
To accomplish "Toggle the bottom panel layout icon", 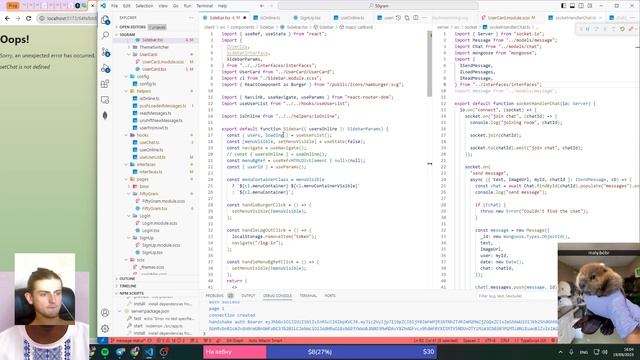I will pos(572,6).
